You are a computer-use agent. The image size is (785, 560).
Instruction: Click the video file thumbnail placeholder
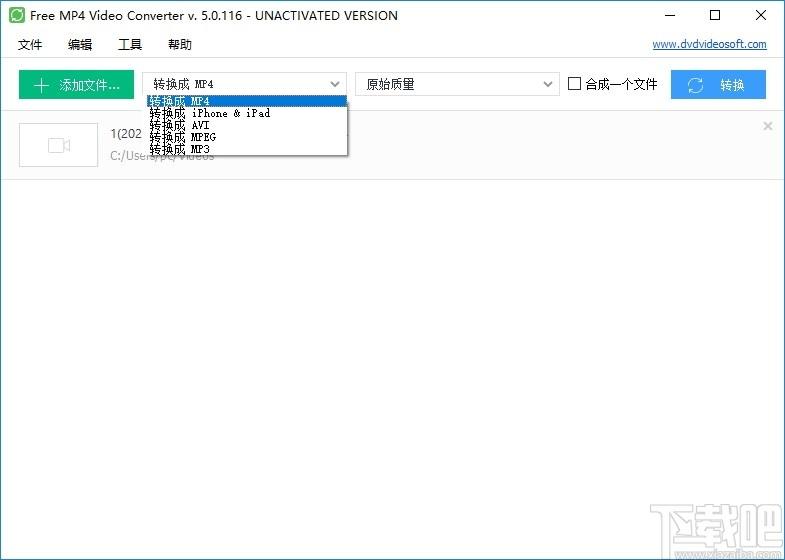(x=59, y=145)
